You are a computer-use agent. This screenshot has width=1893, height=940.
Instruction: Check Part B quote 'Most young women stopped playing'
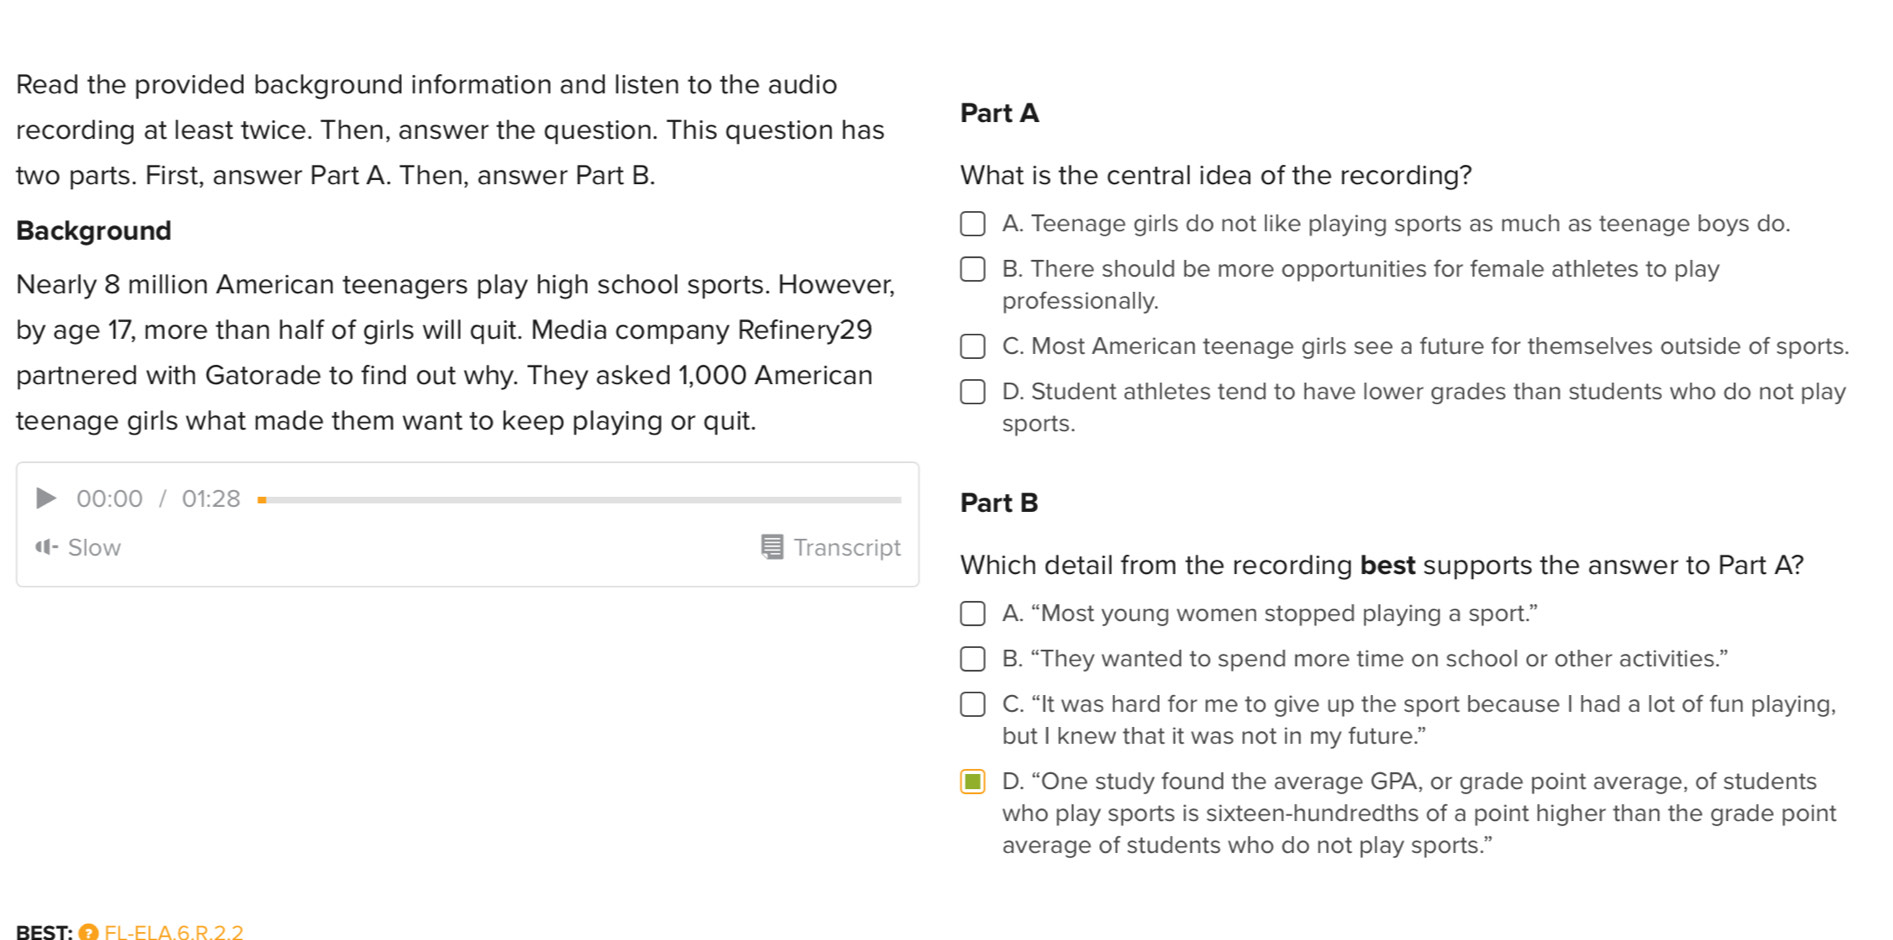point(973,613)
